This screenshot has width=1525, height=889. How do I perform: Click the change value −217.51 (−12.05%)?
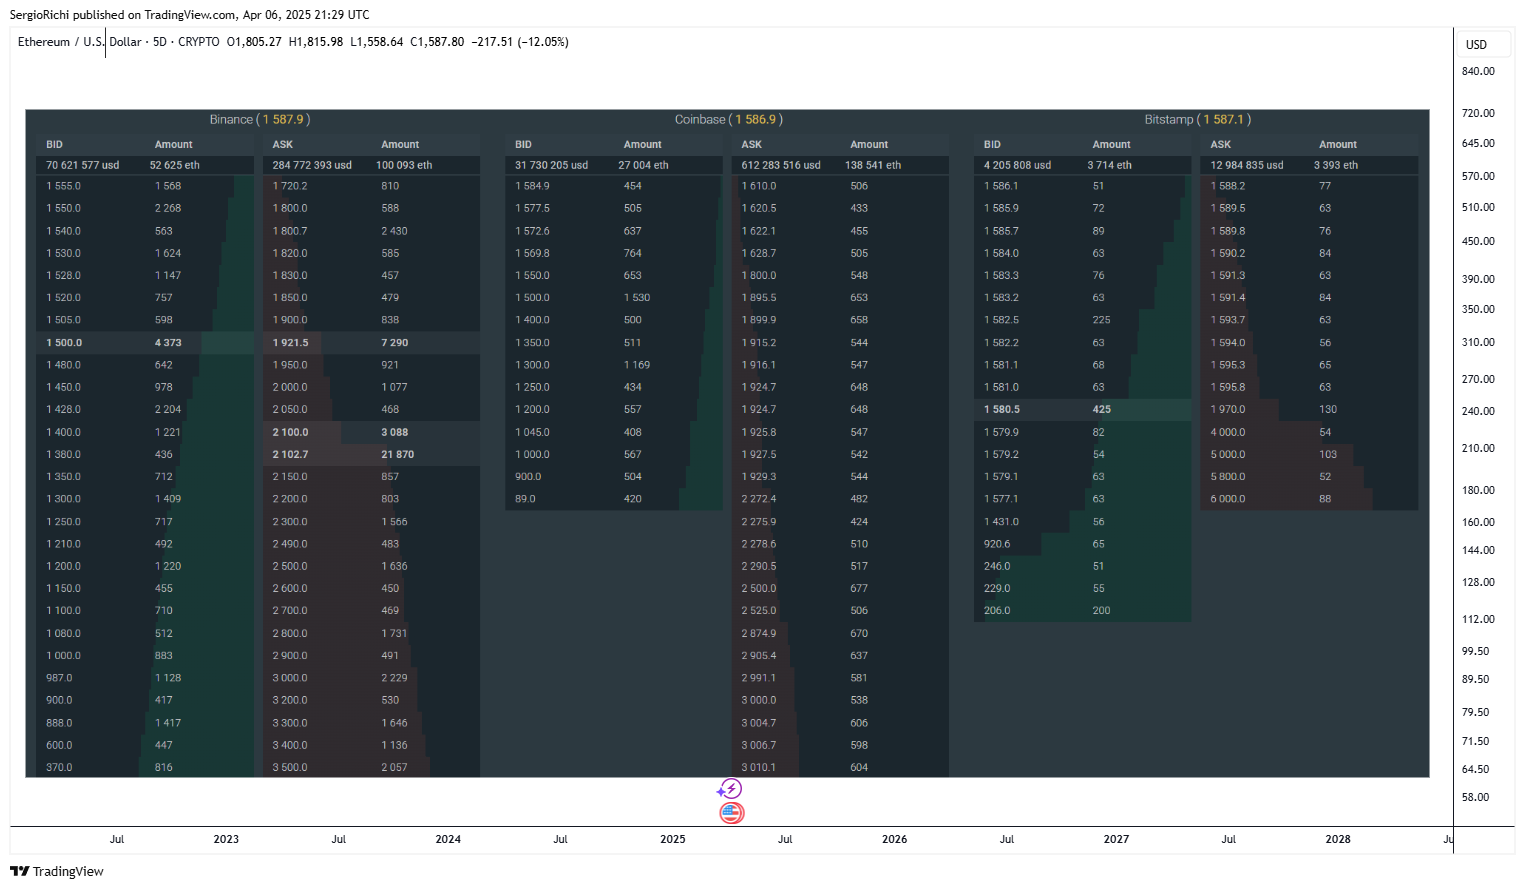coord(520,42)
